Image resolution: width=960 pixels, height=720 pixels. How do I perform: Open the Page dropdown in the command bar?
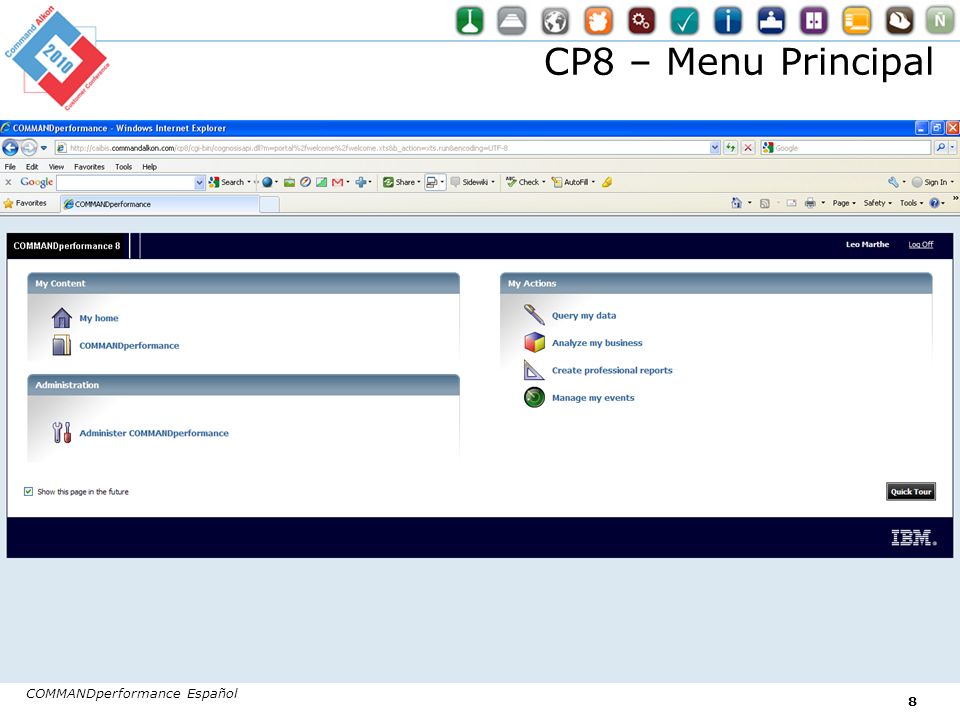[844, 203]
